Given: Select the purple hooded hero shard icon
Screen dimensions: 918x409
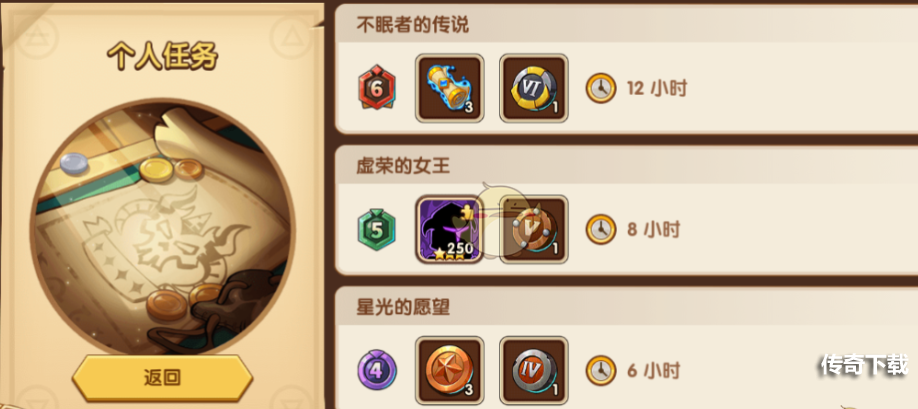Looking at the screenshot, I should (x=449, y=229).
